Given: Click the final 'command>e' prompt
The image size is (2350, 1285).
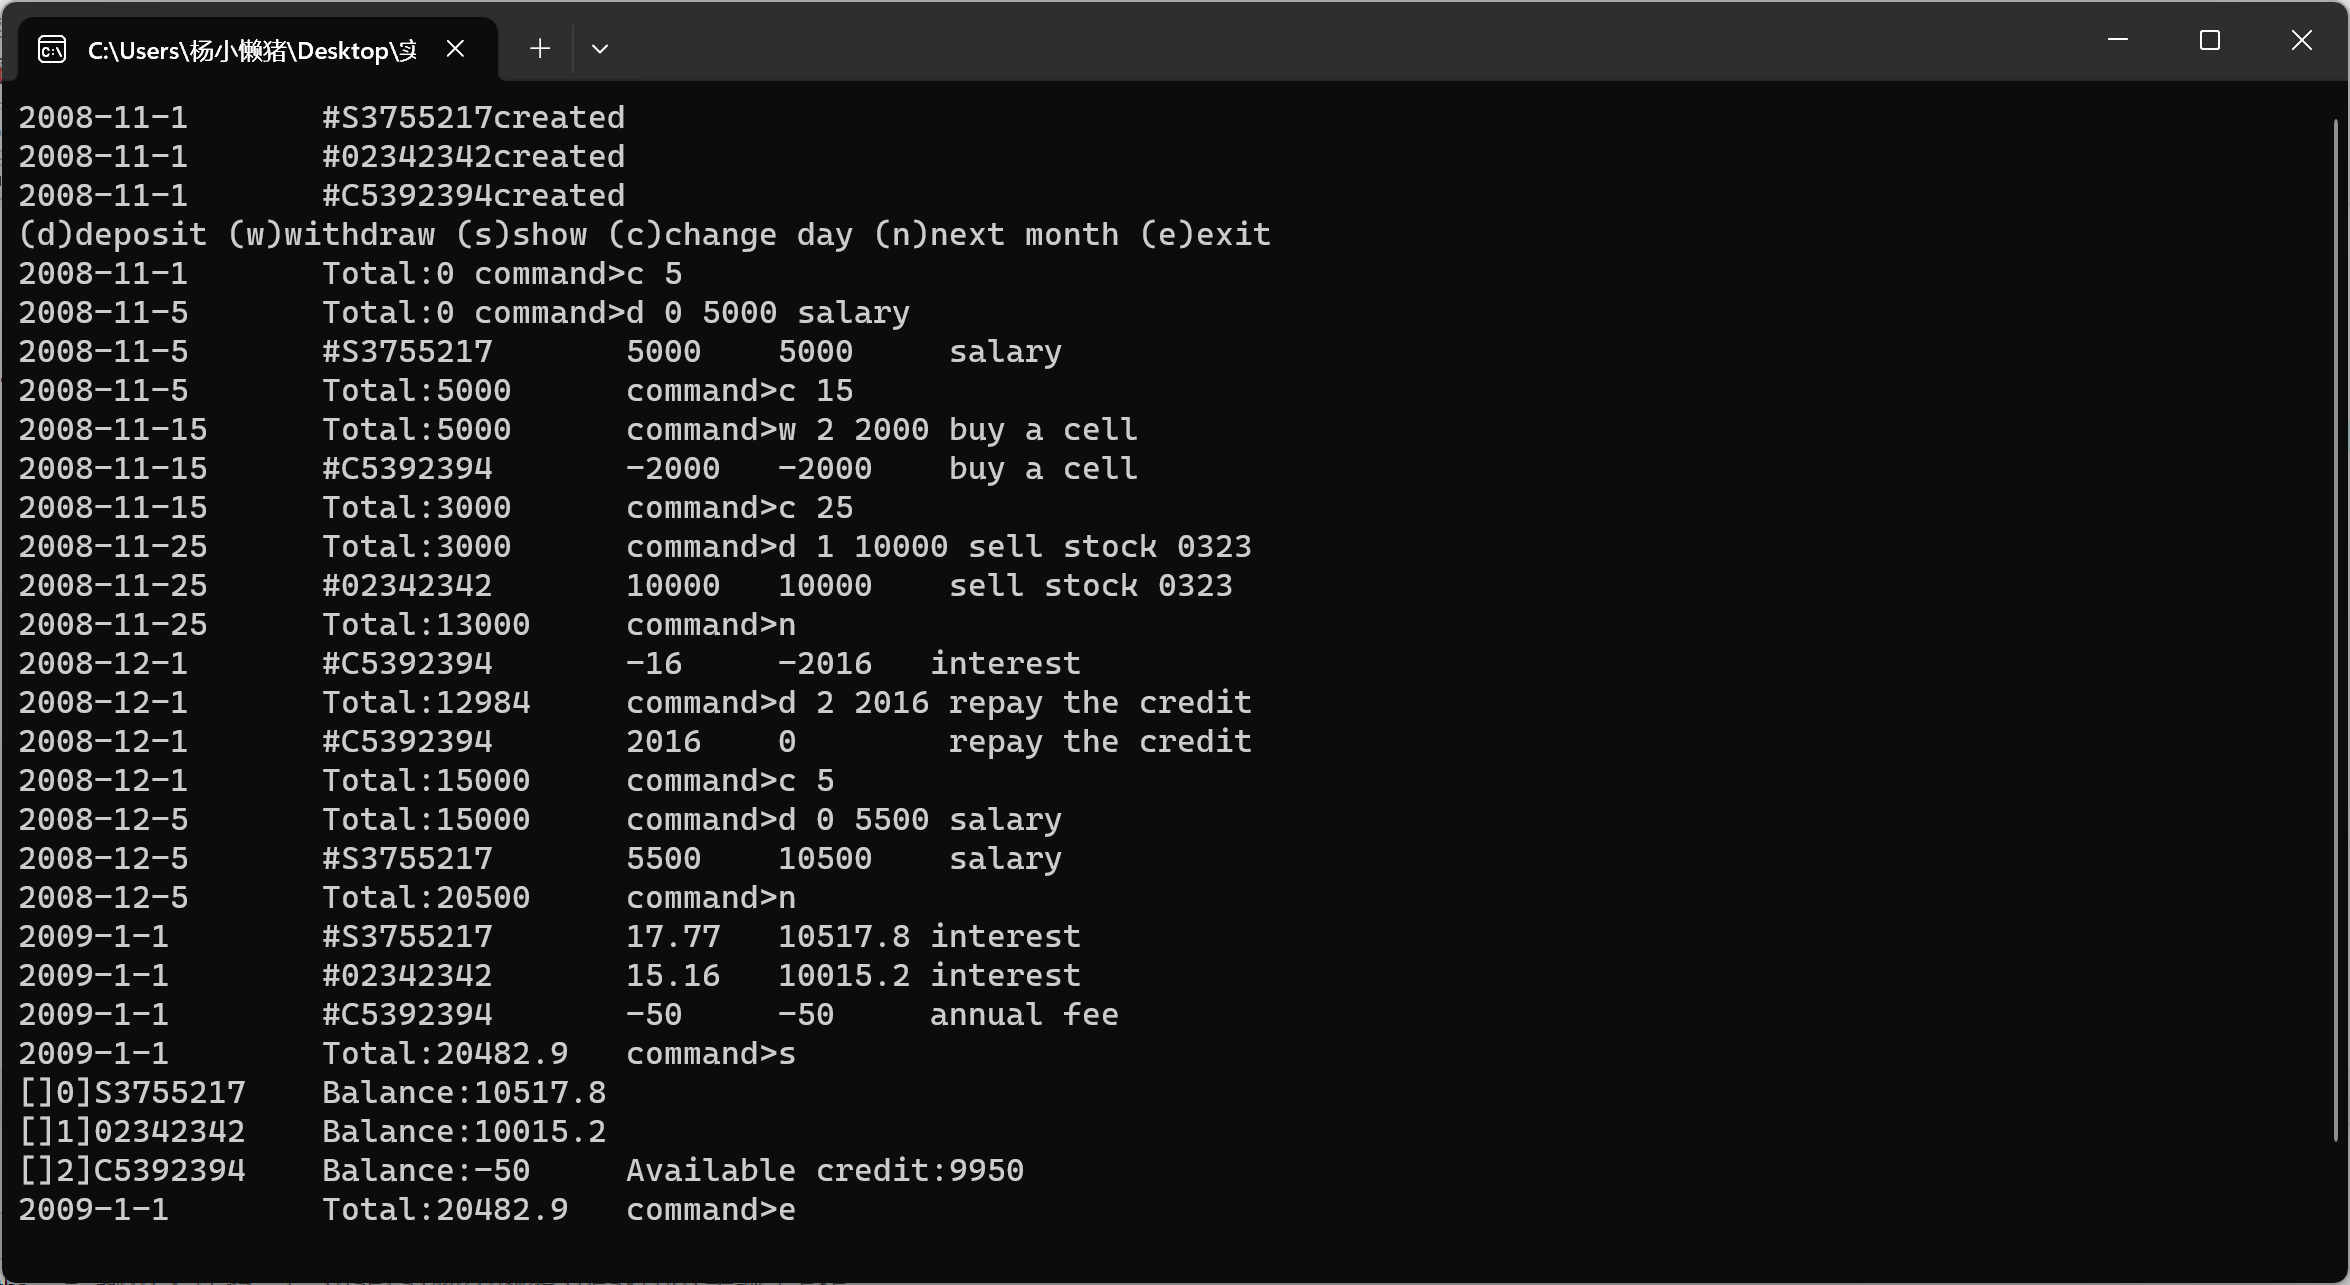Looking at the screenshot, I should pos(710,1209).
